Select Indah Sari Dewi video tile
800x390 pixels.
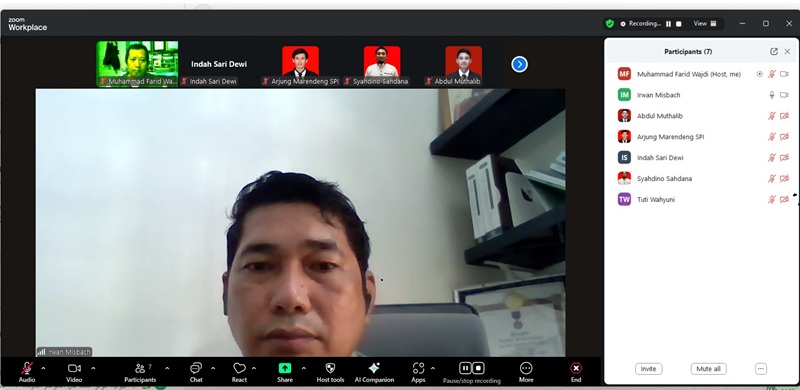pos(219,64)
